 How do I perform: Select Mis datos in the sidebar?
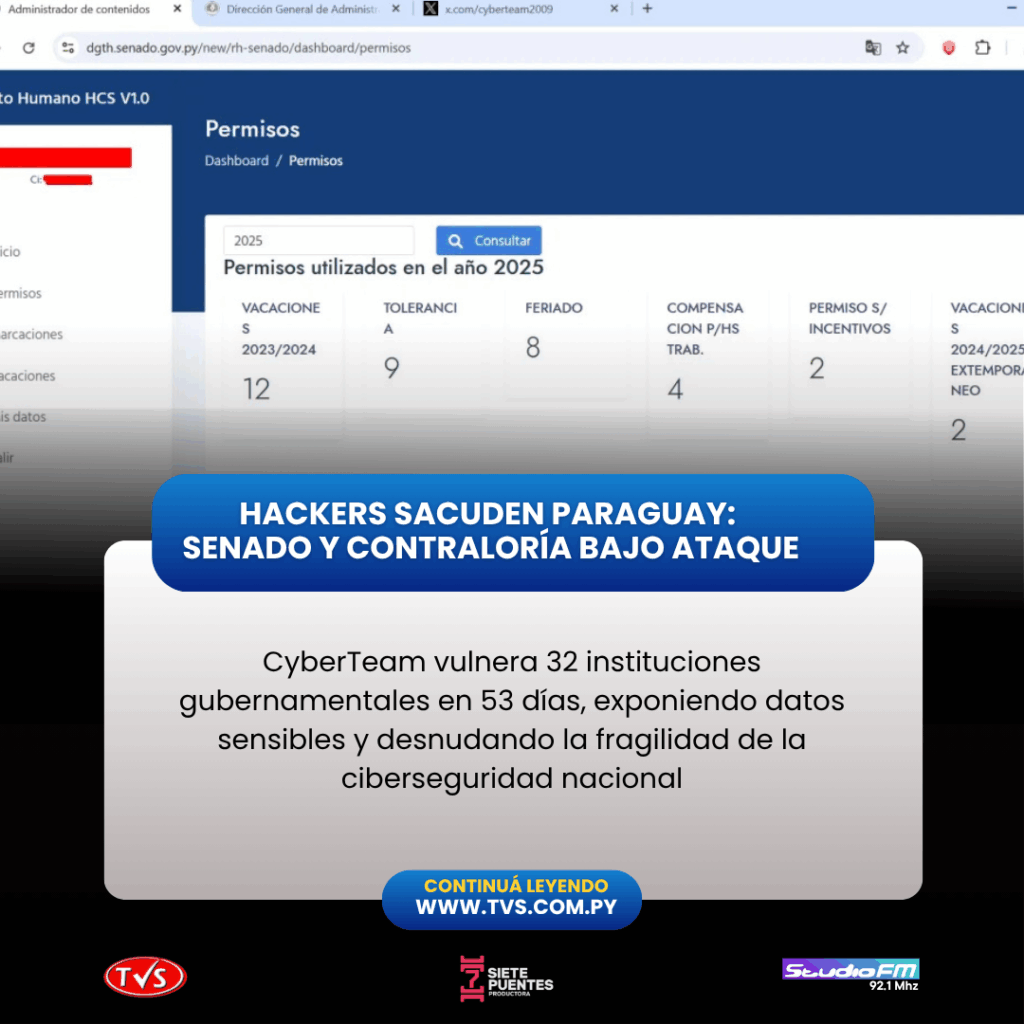24,417
